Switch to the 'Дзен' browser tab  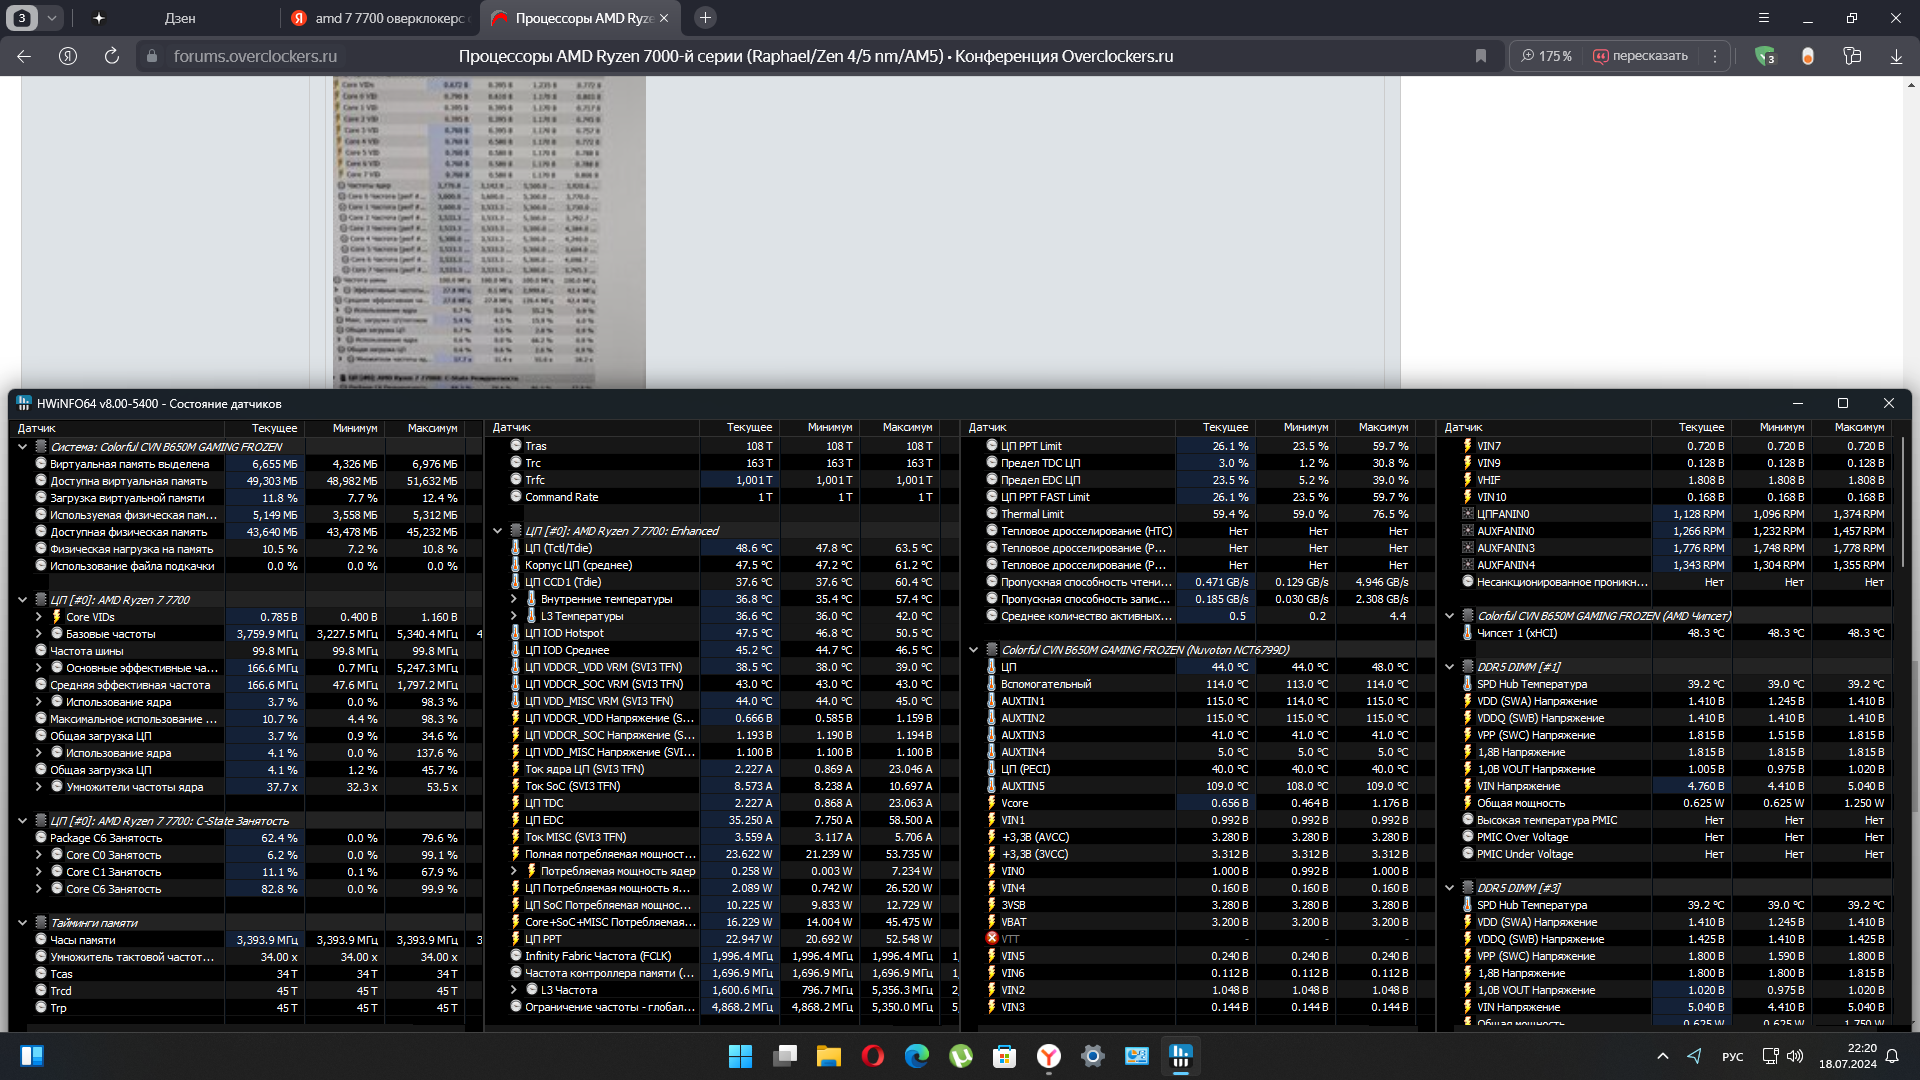tap(180, 18)
